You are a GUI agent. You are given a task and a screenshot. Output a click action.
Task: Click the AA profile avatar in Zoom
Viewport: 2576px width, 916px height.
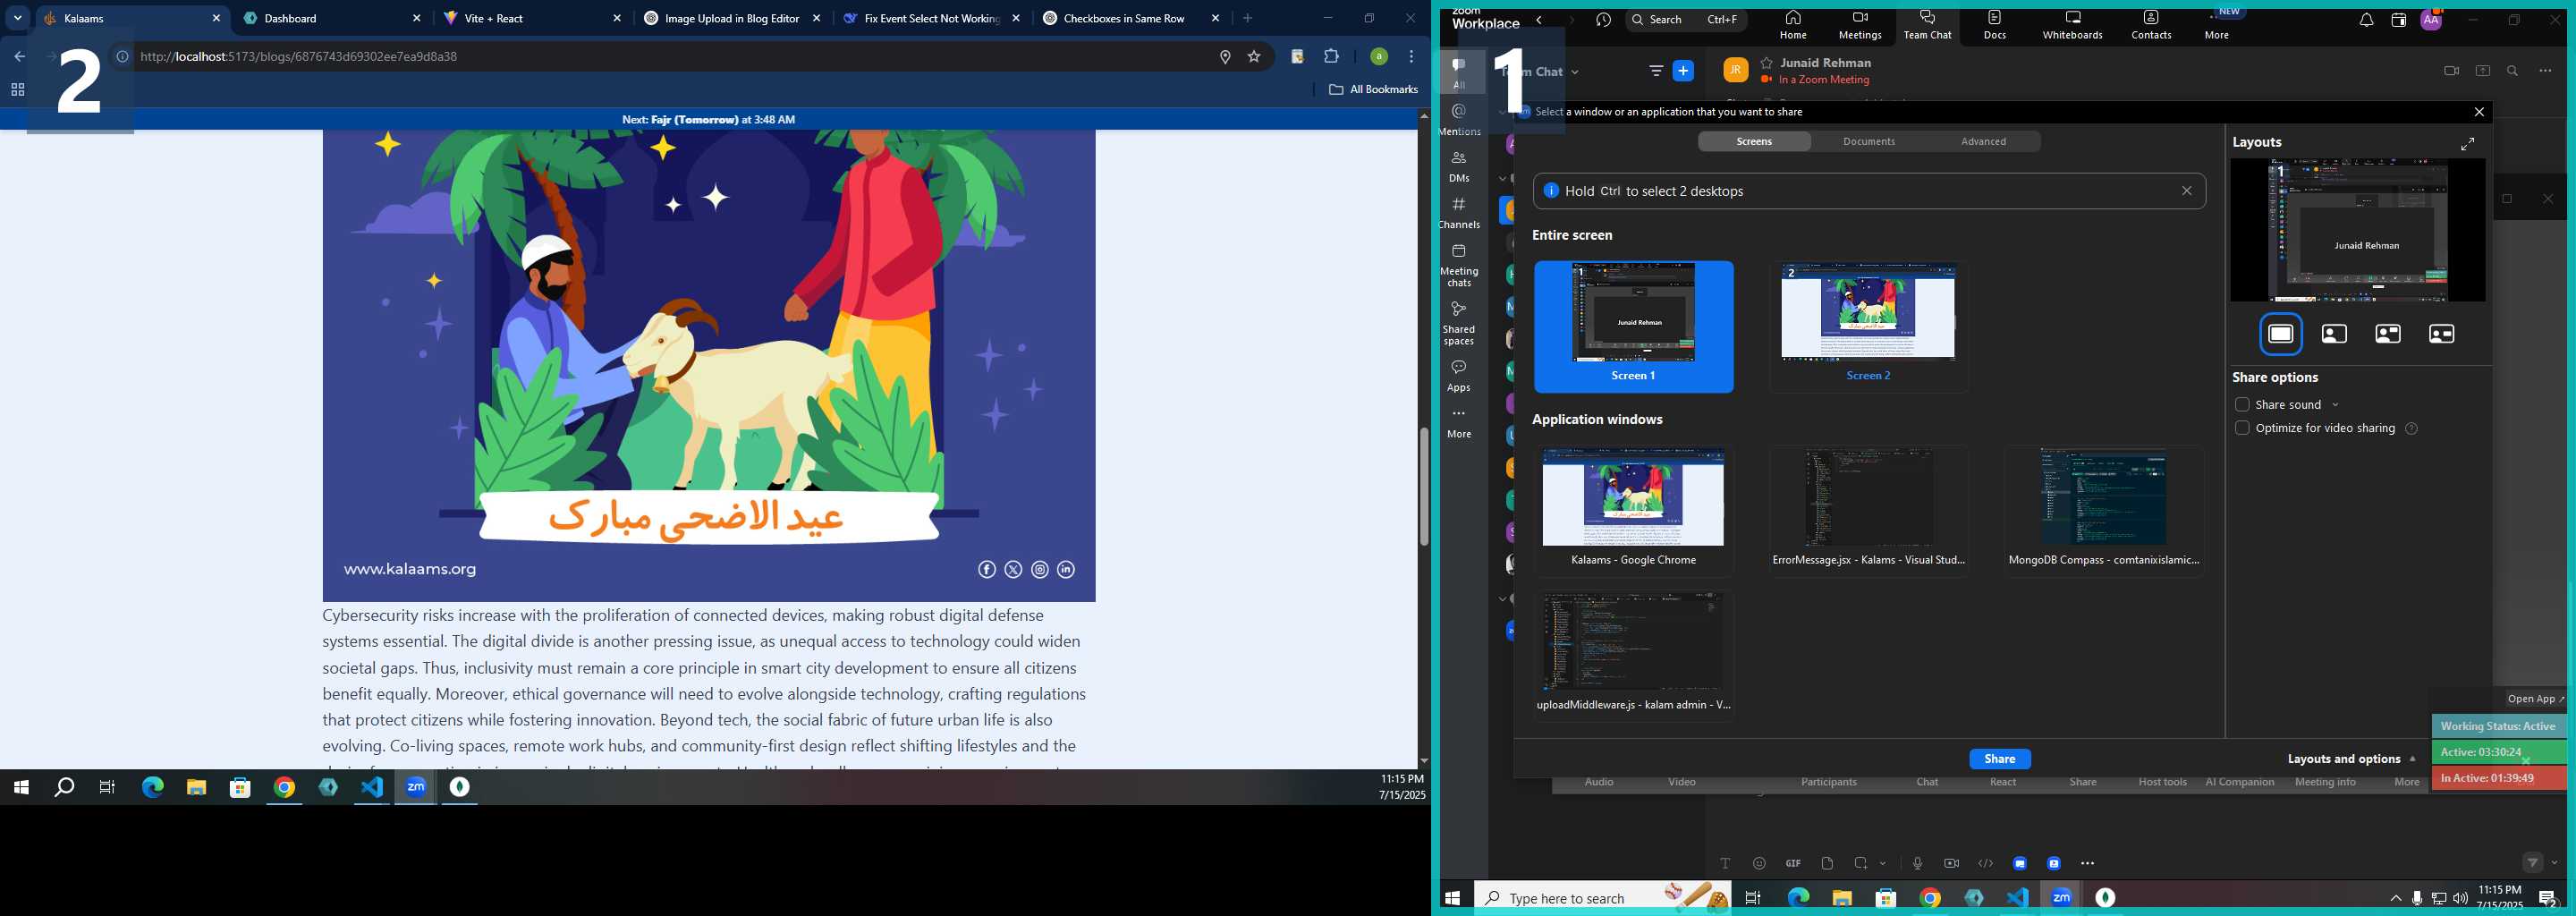(x=2431, y=20)
